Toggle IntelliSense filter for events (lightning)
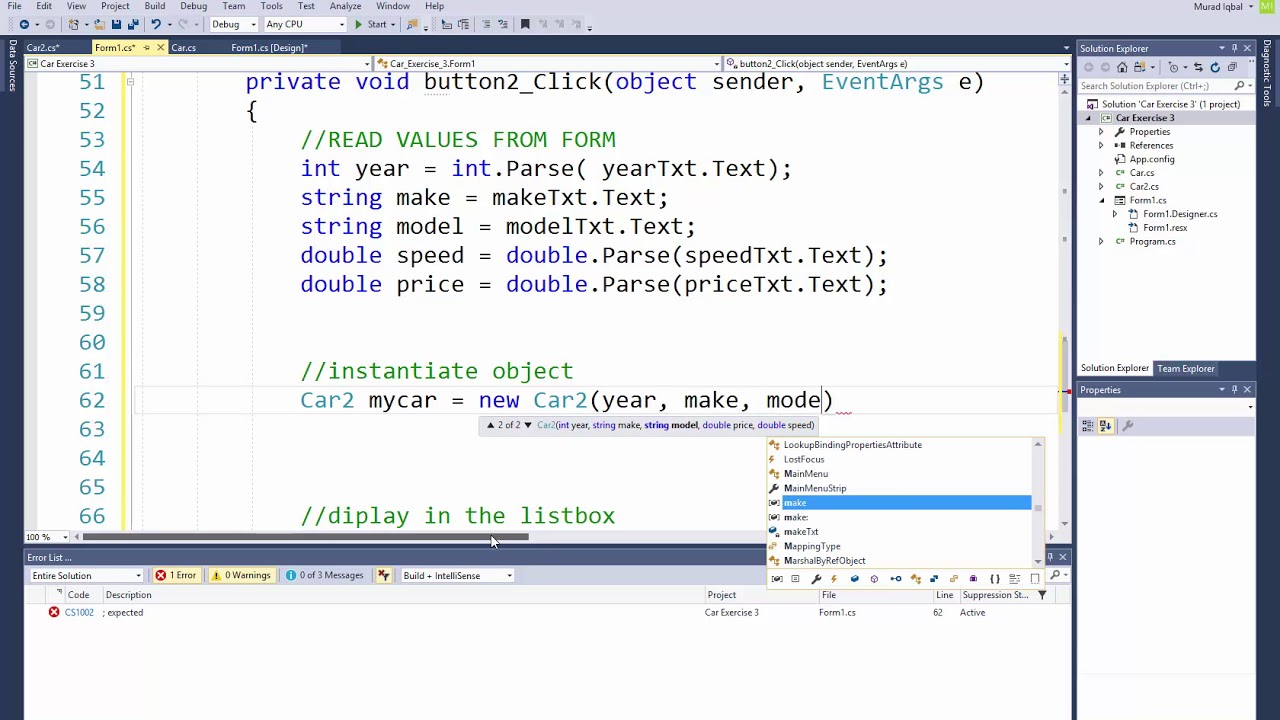This screenshot has width=1280, height=720. [834, 579]
